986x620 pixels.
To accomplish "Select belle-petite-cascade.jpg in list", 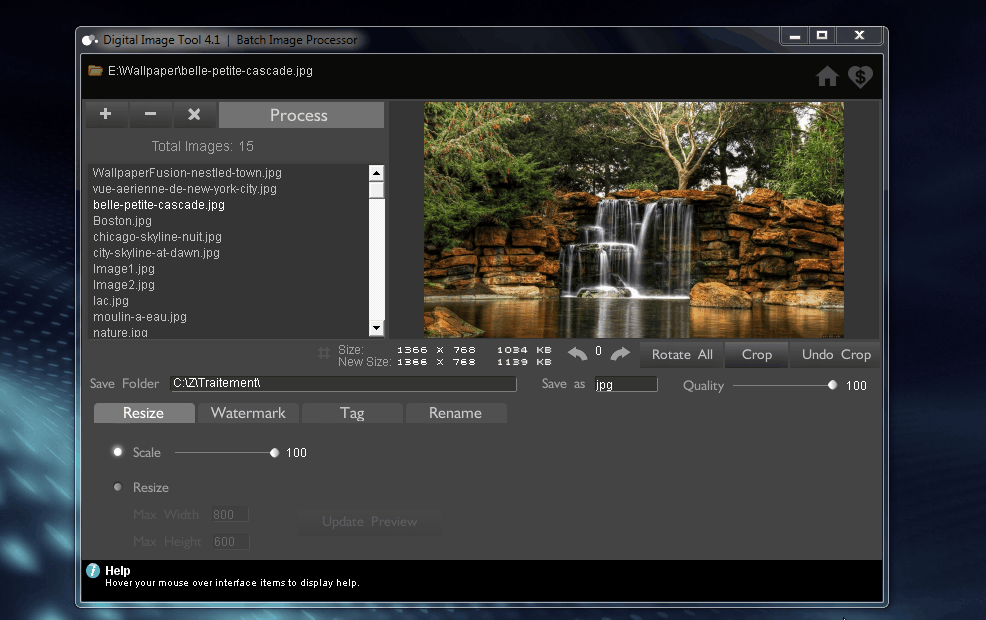I will point(158,205).
